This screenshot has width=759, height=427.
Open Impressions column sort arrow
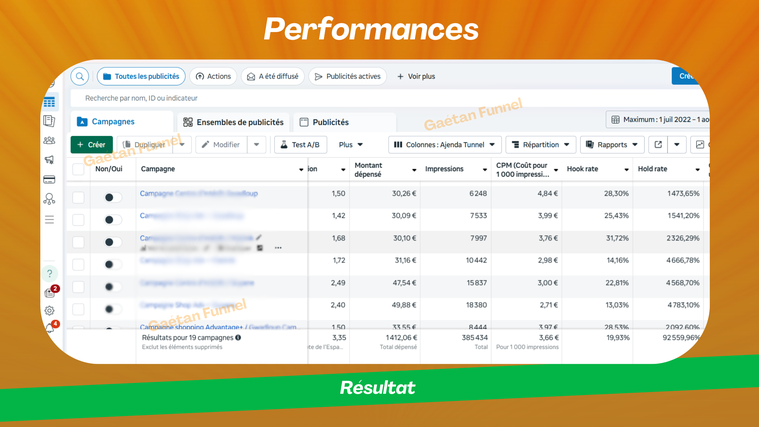click(485, 169)
